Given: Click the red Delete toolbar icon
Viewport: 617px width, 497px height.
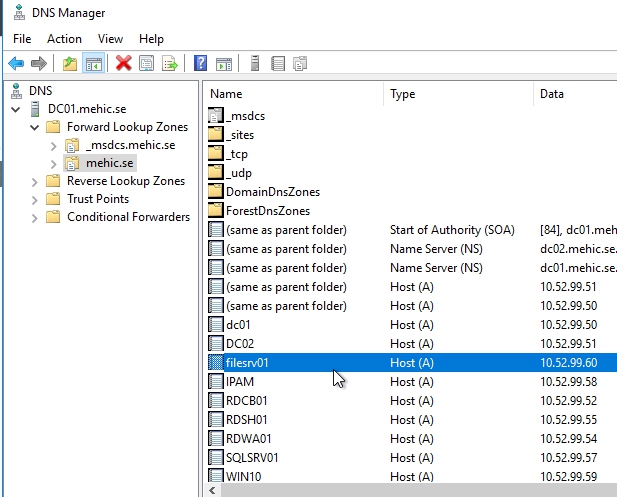Looking at the screenshot, I should tap(124, 64).
